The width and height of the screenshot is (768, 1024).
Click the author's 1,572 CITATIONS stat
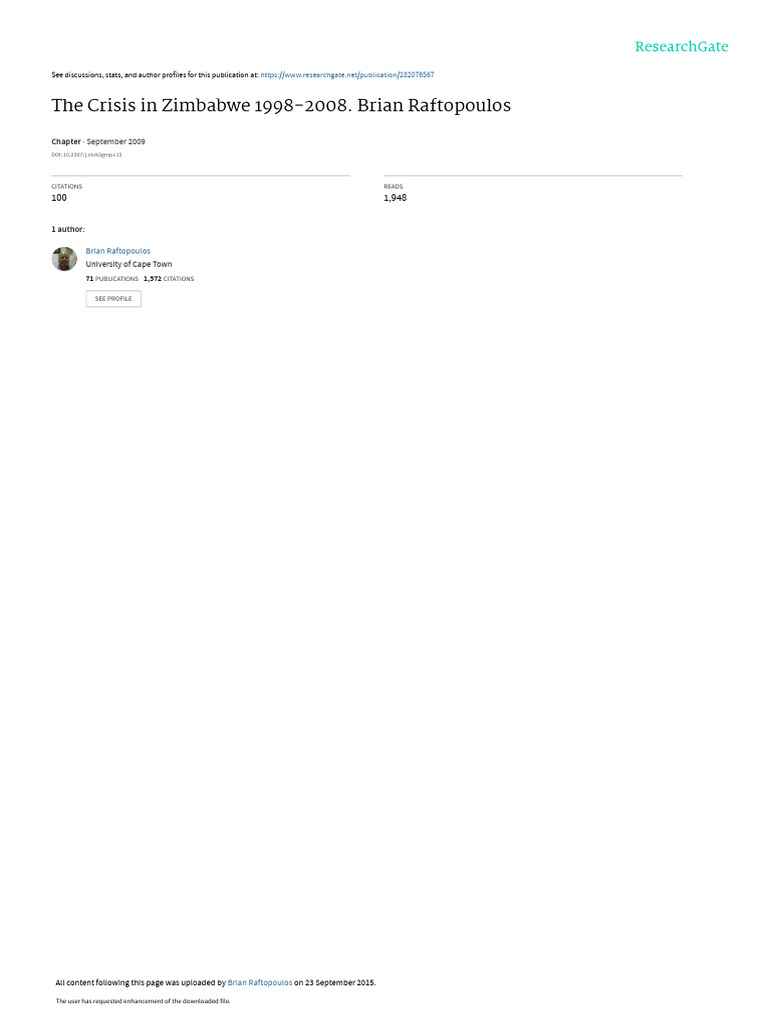click(x=169, y=279)
